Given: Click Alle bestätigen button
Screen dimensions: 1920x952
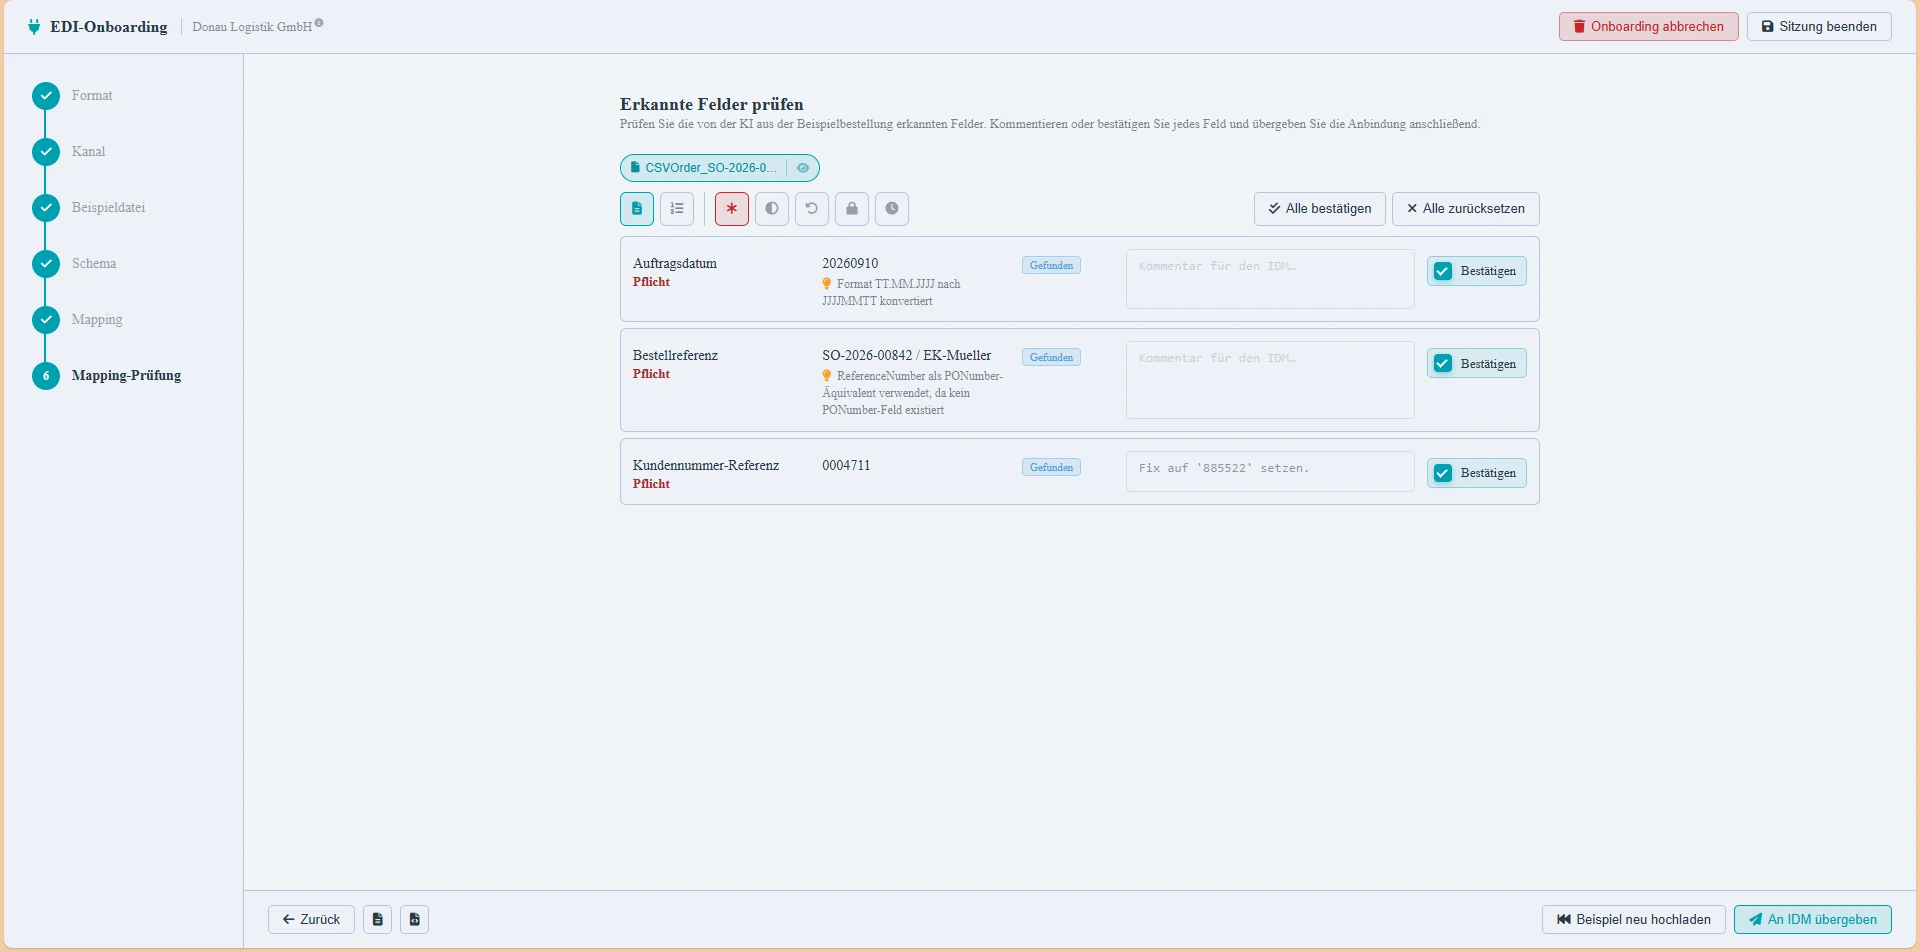Looking at the screenshot, I should 1320,209.
